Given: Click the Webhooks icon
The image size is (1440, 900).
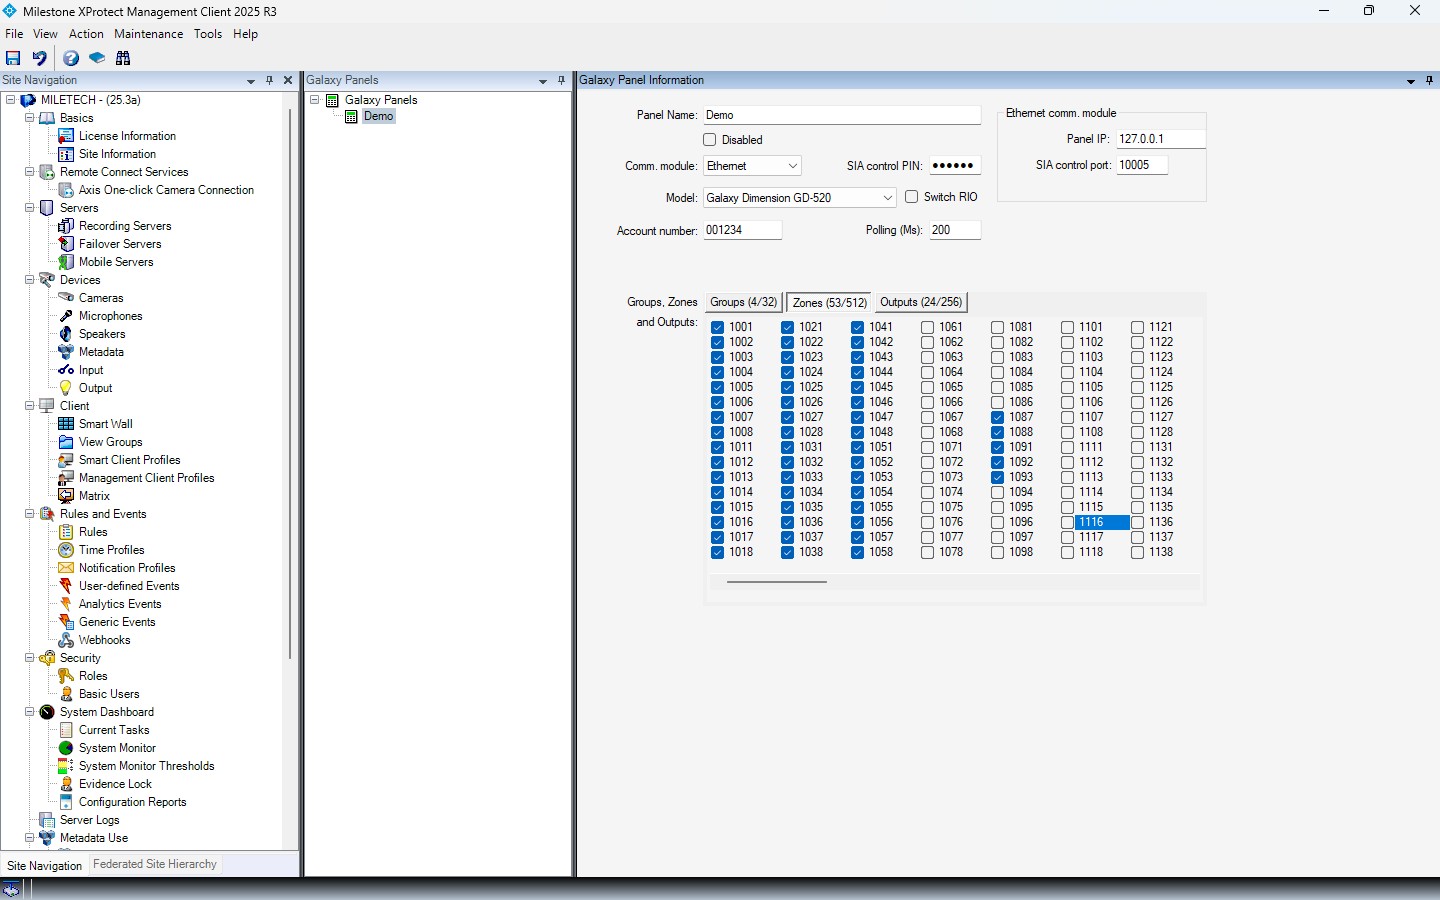Looking at the screenshot, I should coord(66,640).
